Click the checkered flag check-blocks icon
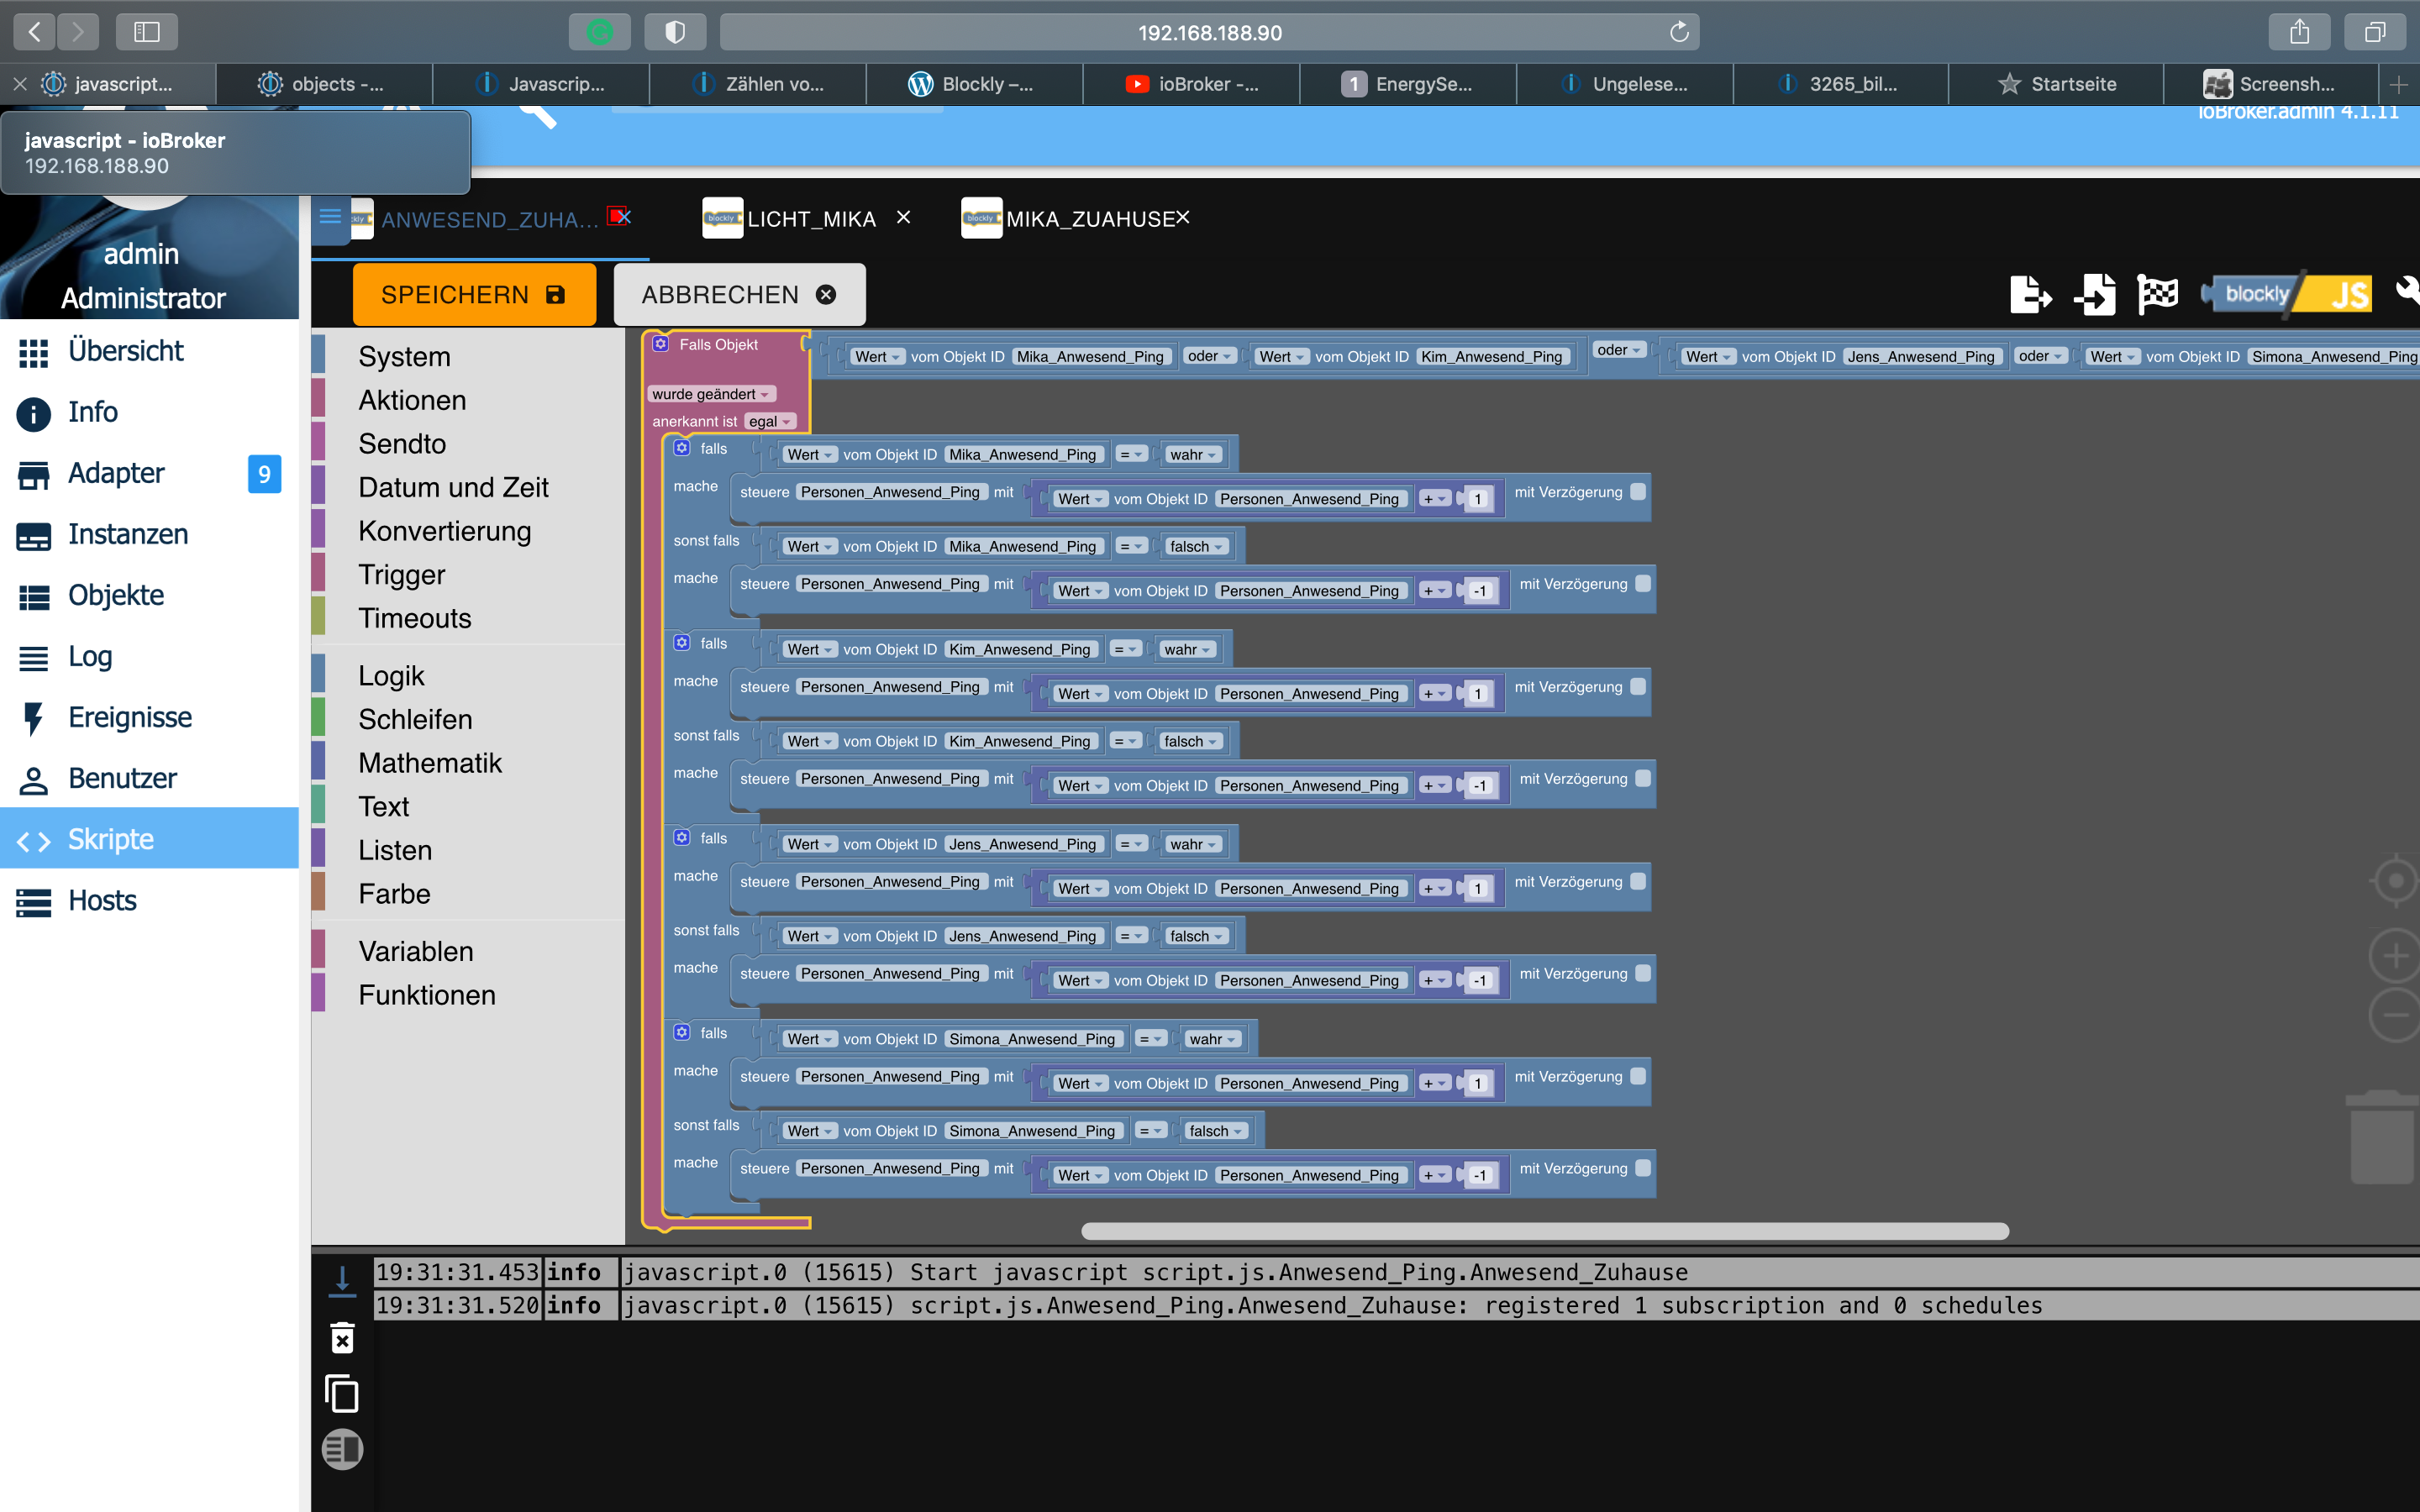Image resolution: width=2420 pixels, height=1512 pixels. click(x=2157, y=294)
